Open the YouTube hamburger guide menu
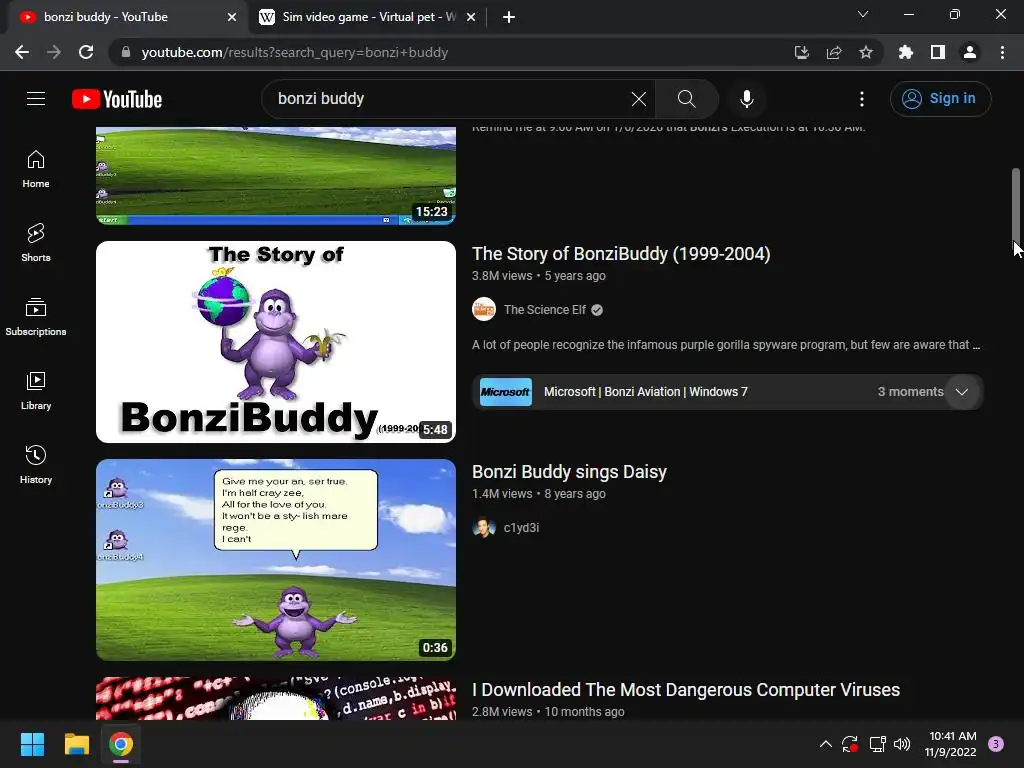The width and height of the screenshot is (1024, 768). pyautogui.click(x=36, y=99)
